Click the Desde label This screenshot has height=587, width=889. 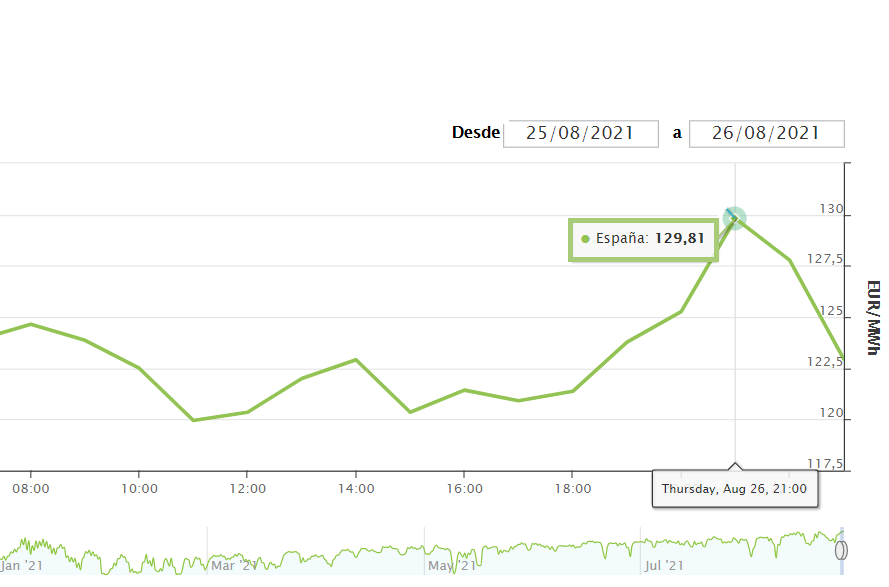point(476,133)
